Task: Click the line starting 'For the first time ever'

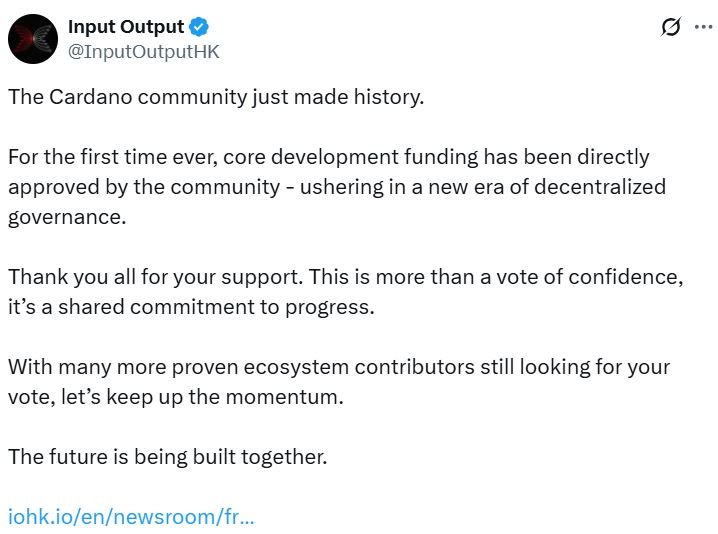Action: 328,157
